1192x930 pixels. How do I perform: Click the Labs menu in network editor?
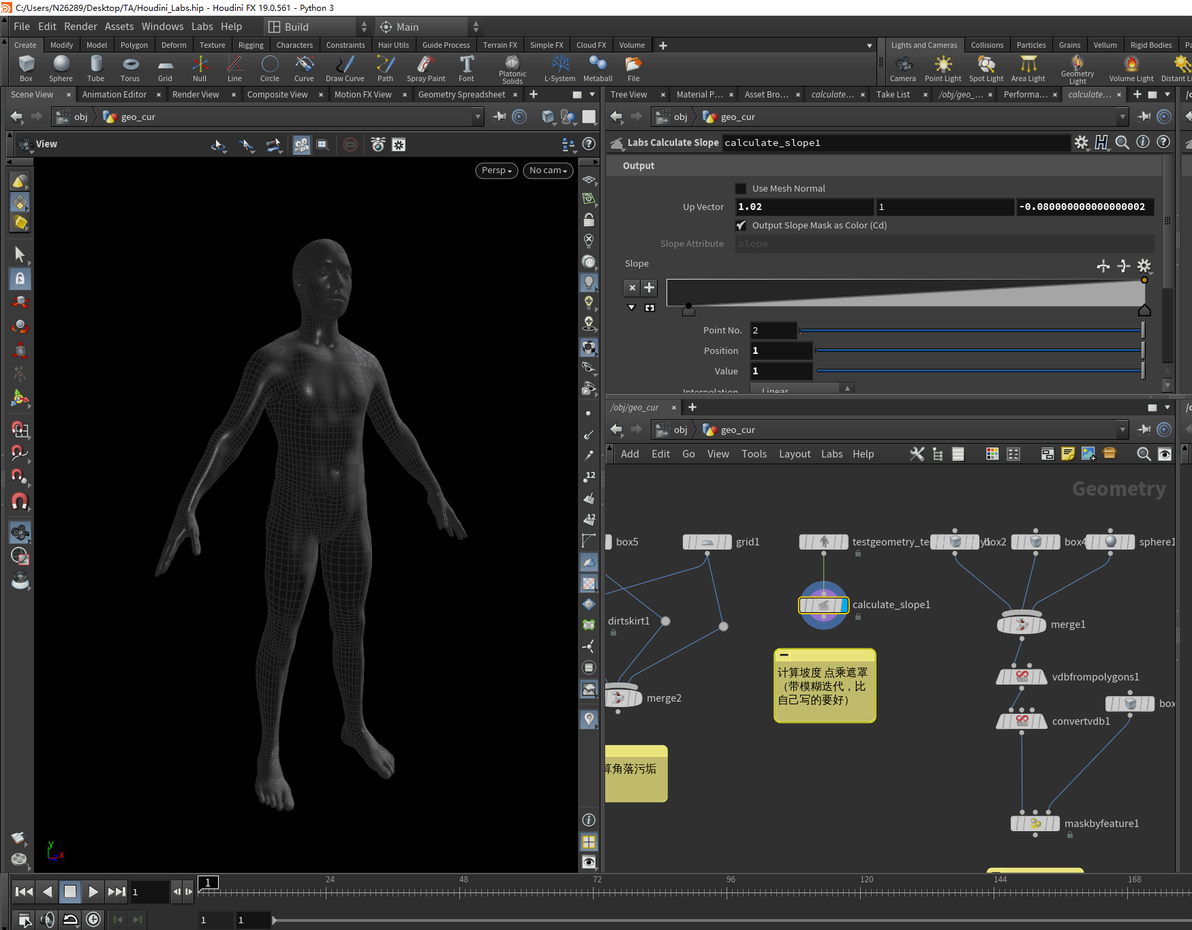click(x=832, y=454)
